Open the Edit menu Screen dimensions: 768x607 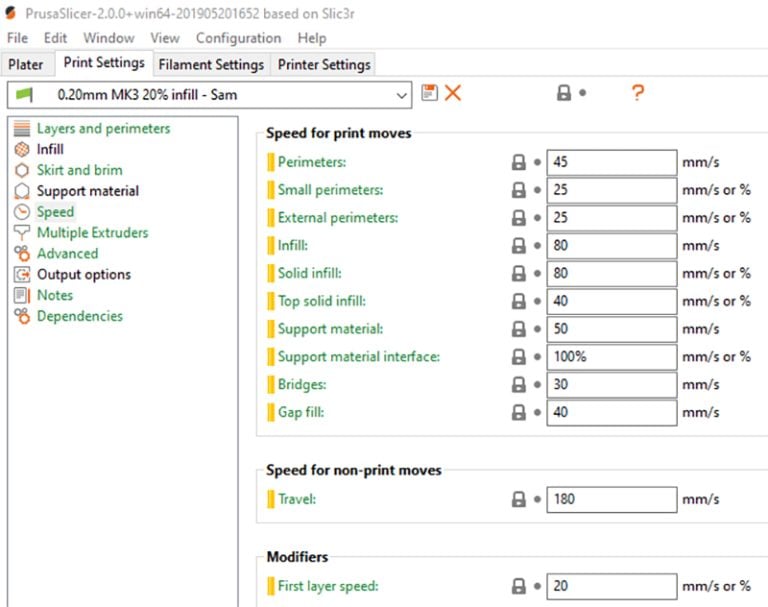(55, 38)
